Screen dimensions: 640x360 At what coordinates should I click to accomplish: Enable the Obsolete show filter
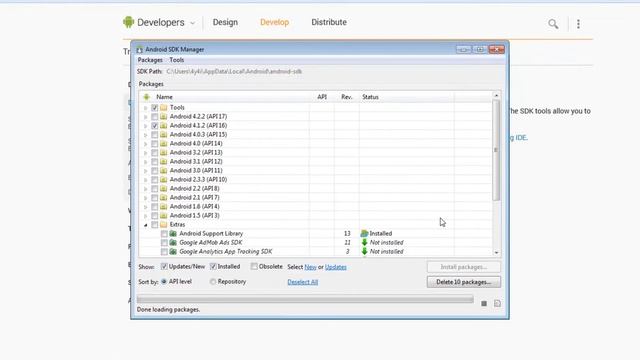254,267
